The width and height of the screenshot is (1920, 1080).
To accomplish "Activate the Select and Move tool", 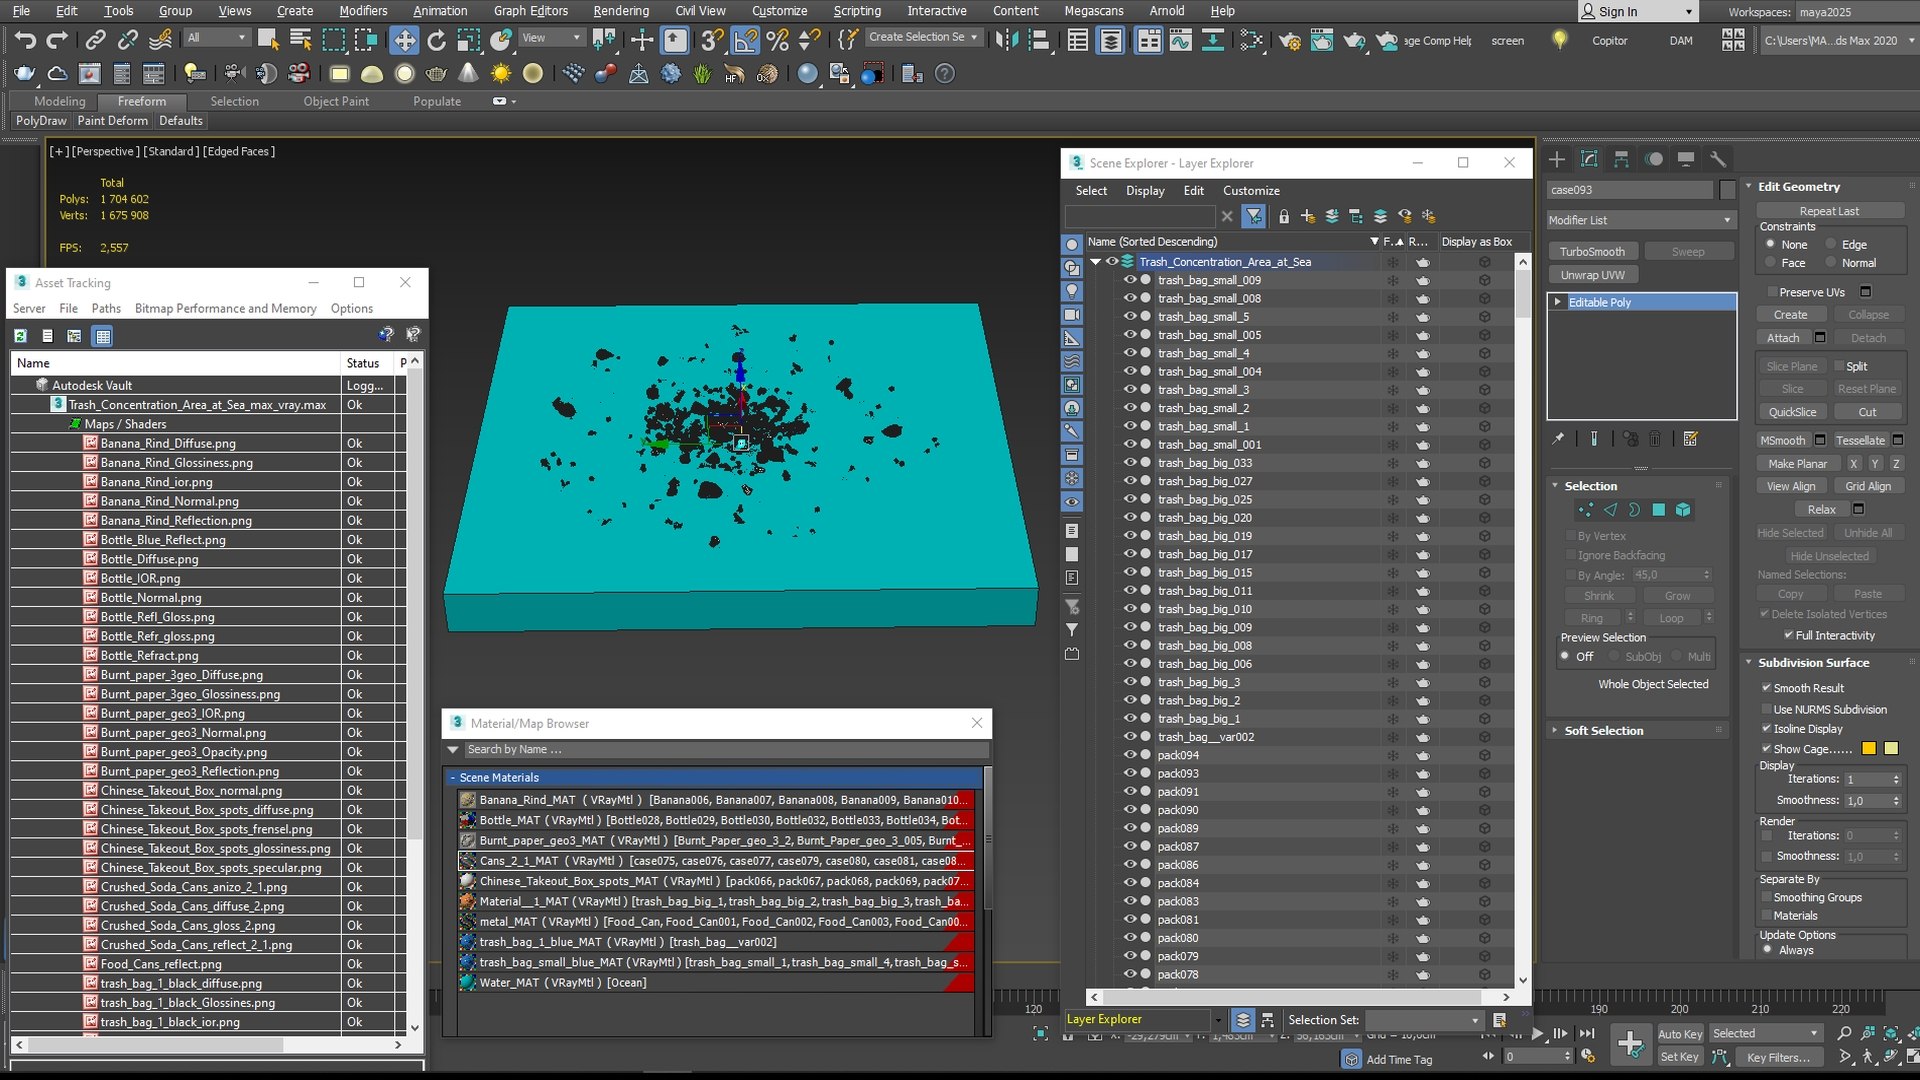I will tap(404, 40).
